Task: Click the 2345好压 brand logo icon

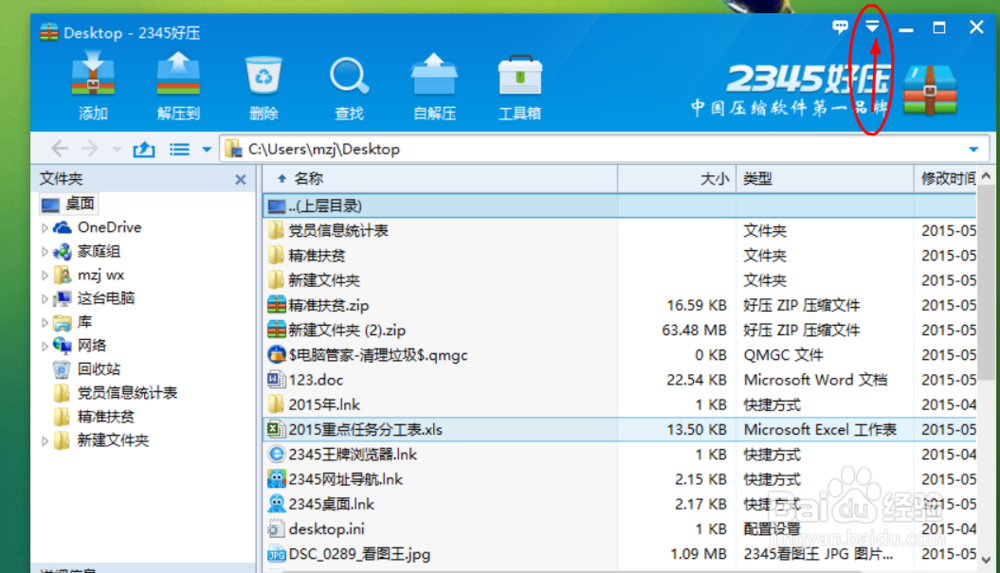Action: pyautogui.click(x=930, y=89)
